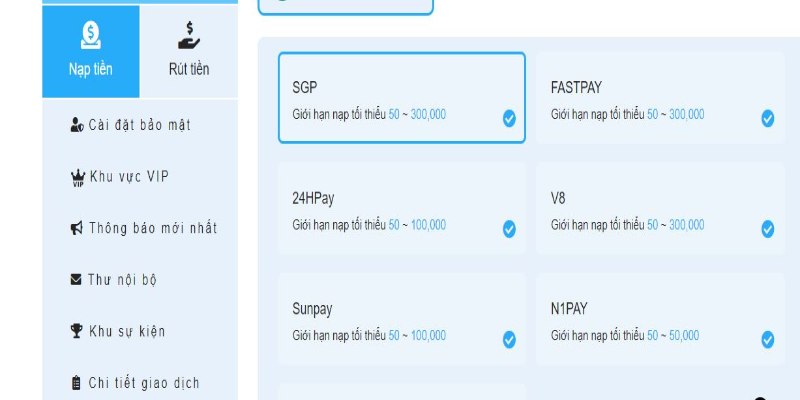Click the clipboard transaction details icon
The height and width of the screenshot is (400, 800).
[x=77, y=383]
